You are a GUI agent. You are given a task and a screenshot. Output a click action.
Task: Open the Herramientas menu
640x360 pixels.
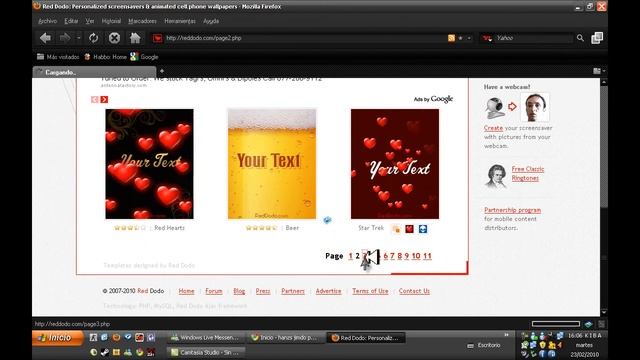[x=180, y=21]
